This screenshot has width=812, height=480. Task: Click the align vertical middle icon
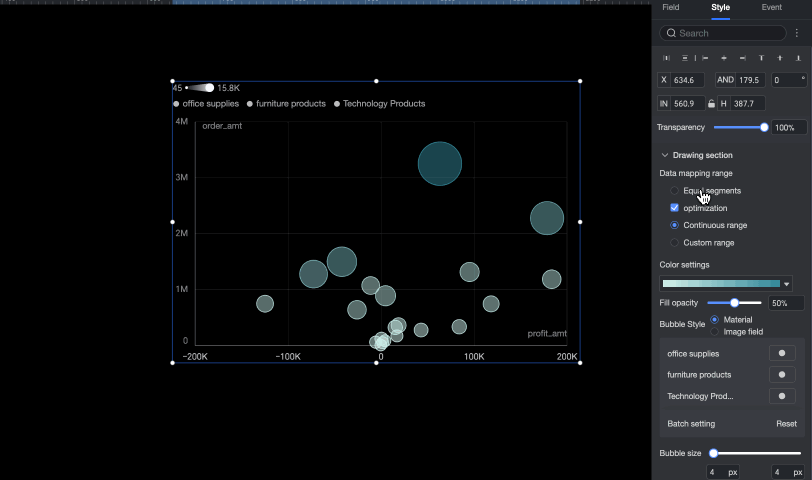click(x=780, y=58)
